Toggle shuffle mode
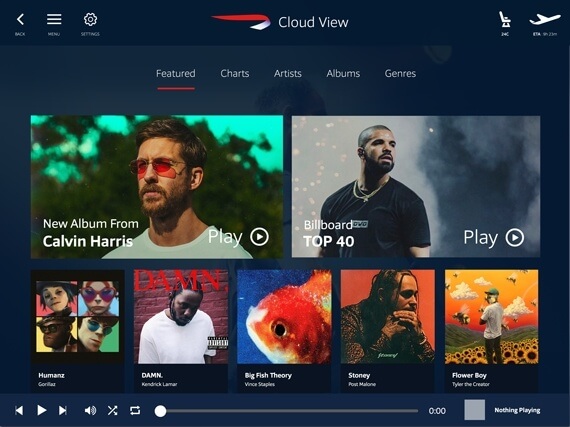The height and width of the screenshot is (427, 570). tap(113, 411)
